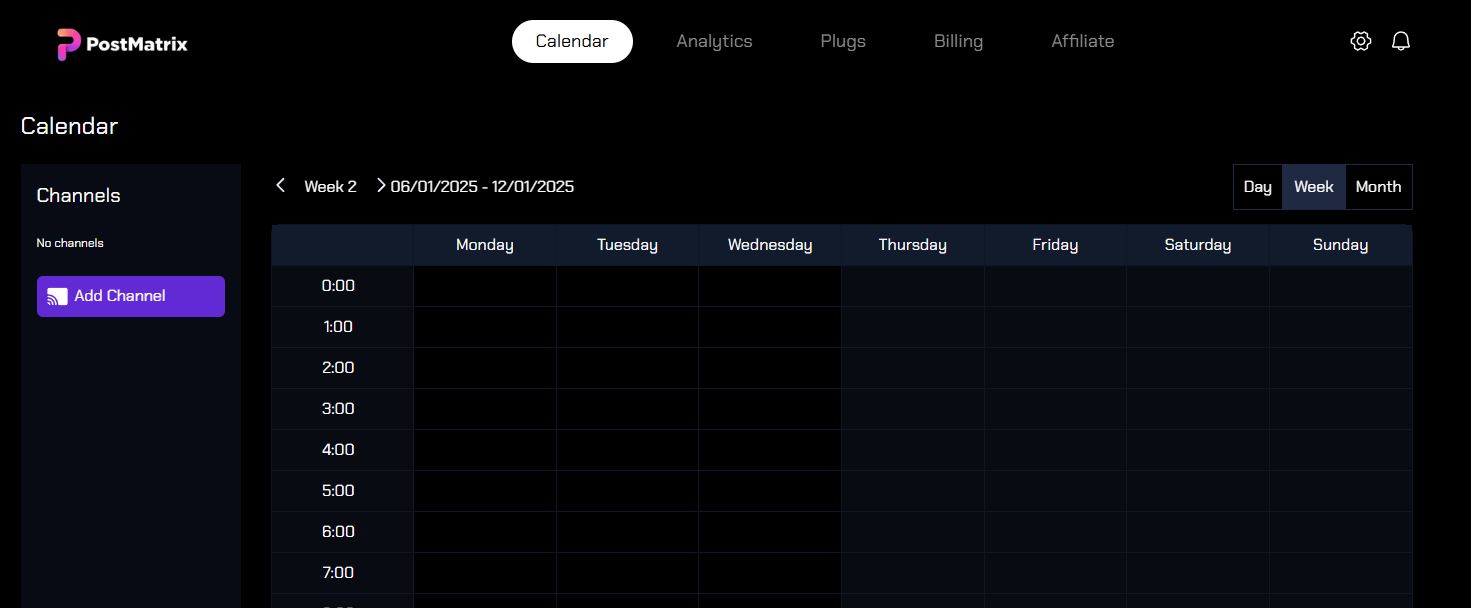The width and height of the screenshot is (1471, 608).
Task: Click the PostMatrix logo icon
Action: (68, 44)
